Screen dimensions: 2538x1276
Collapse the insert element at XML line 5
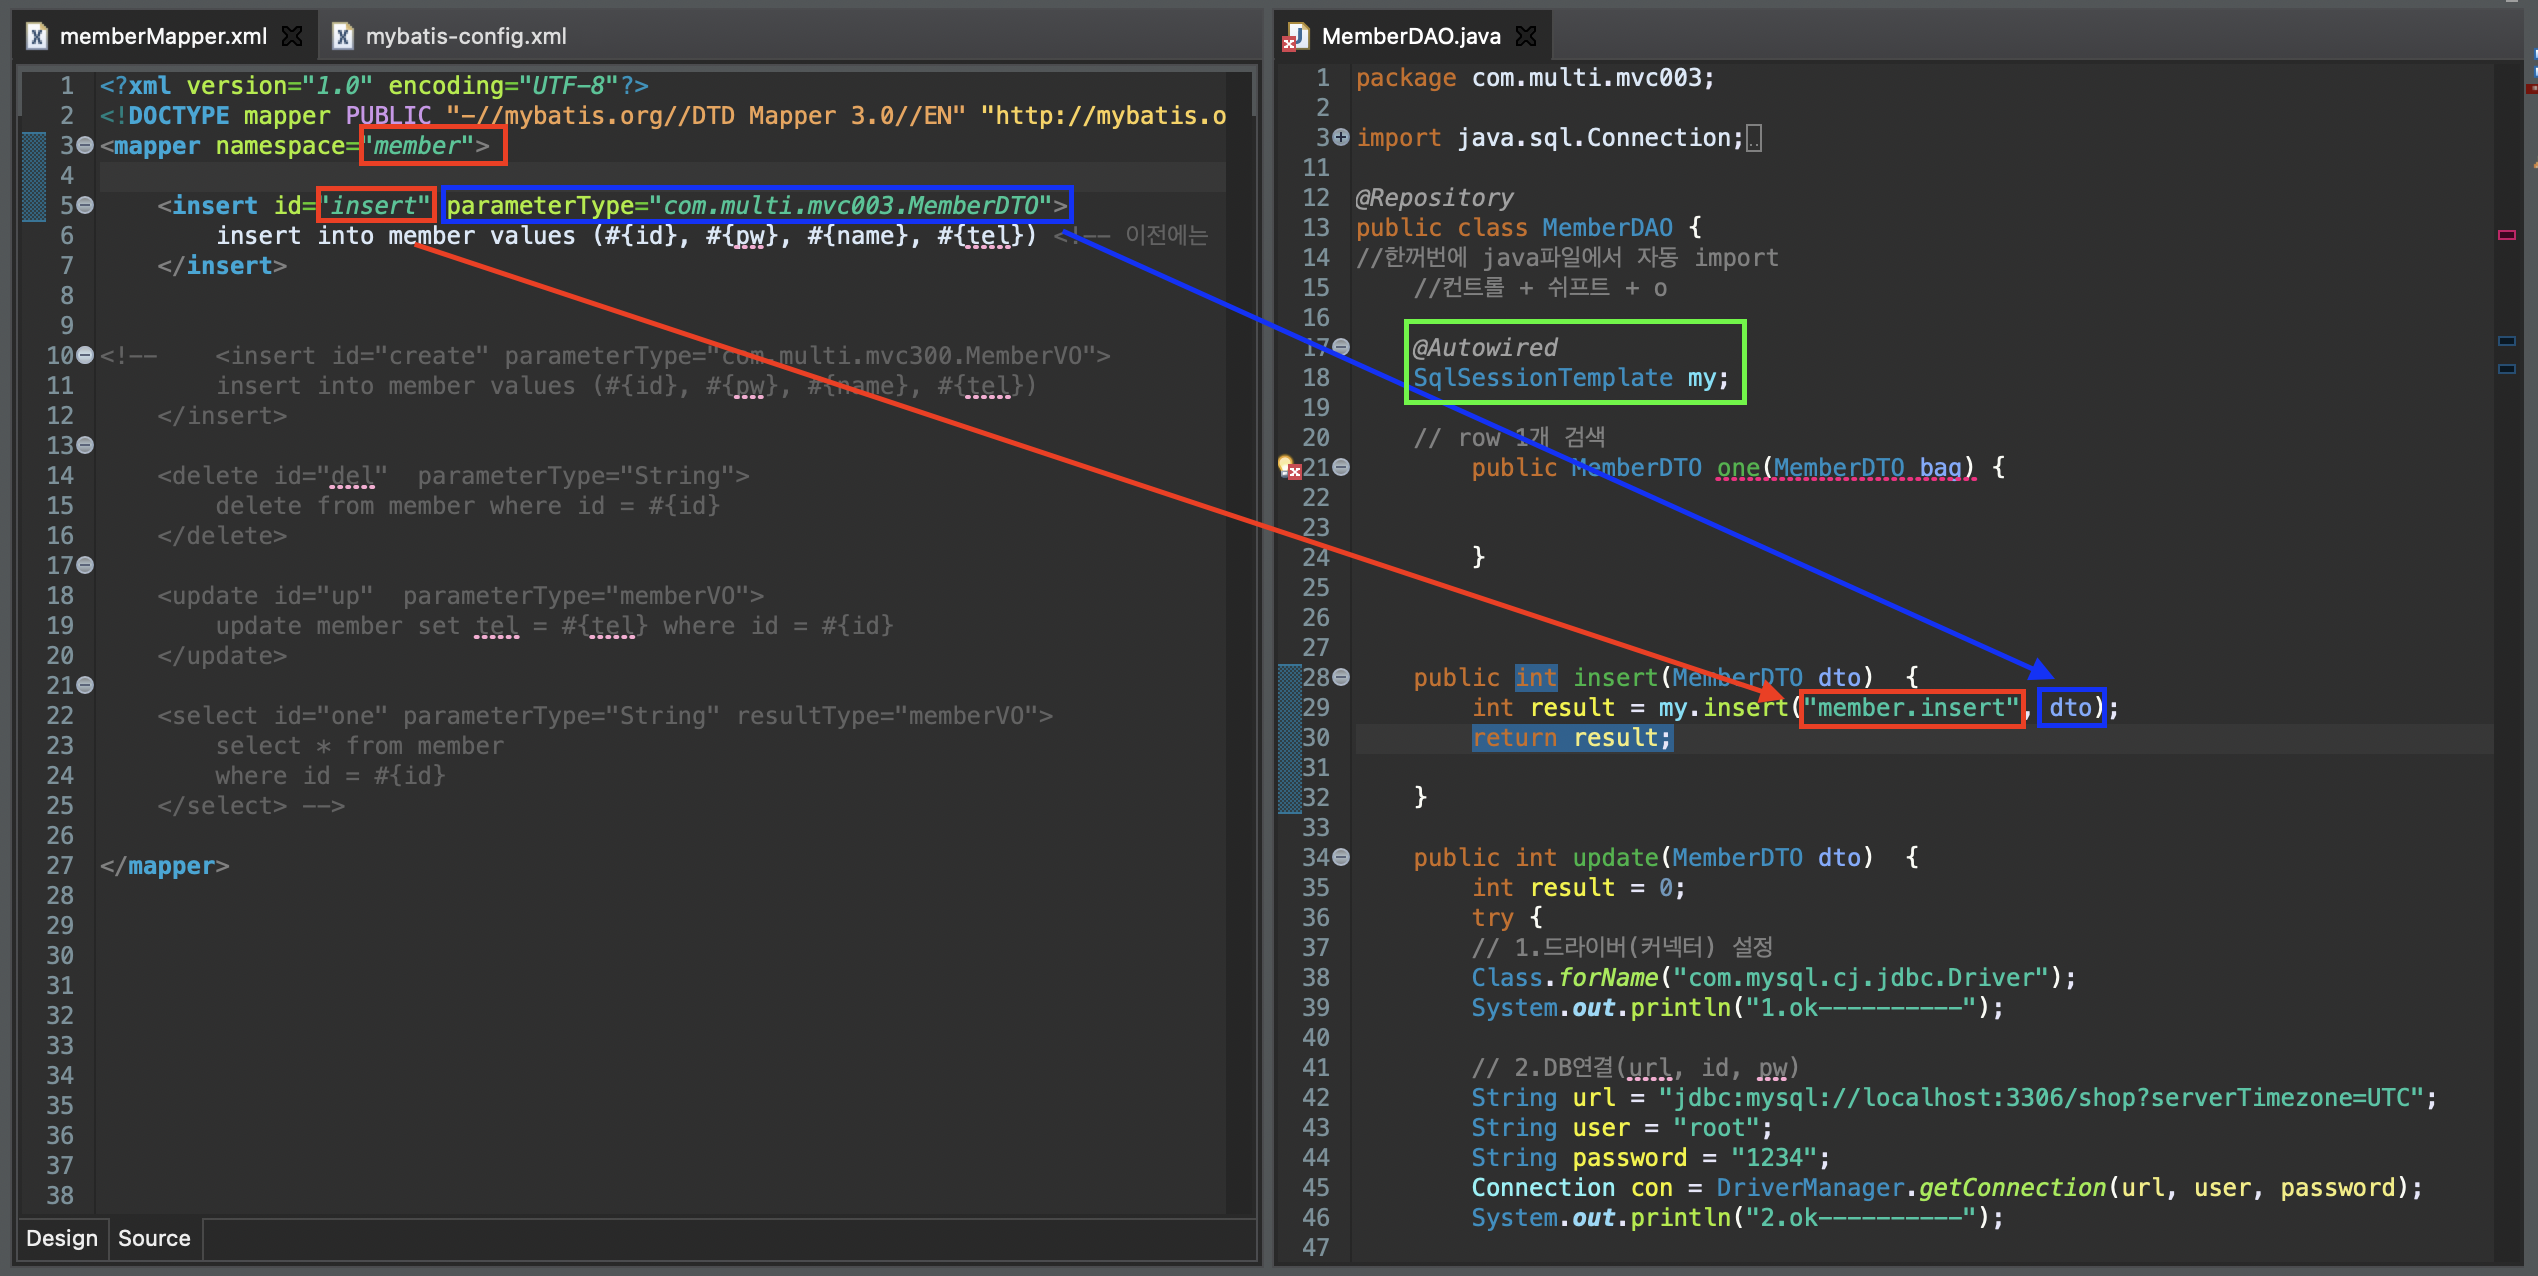(x=86, y=205)
